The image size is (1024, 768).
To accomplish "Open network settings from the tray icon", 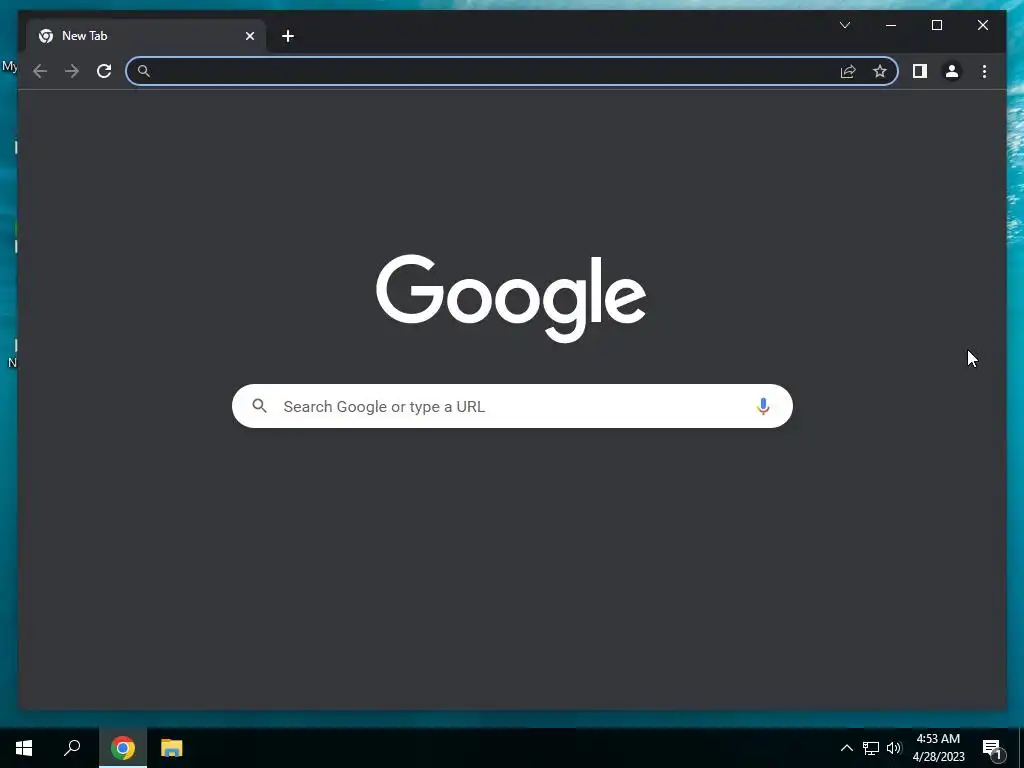I will 871,748.
